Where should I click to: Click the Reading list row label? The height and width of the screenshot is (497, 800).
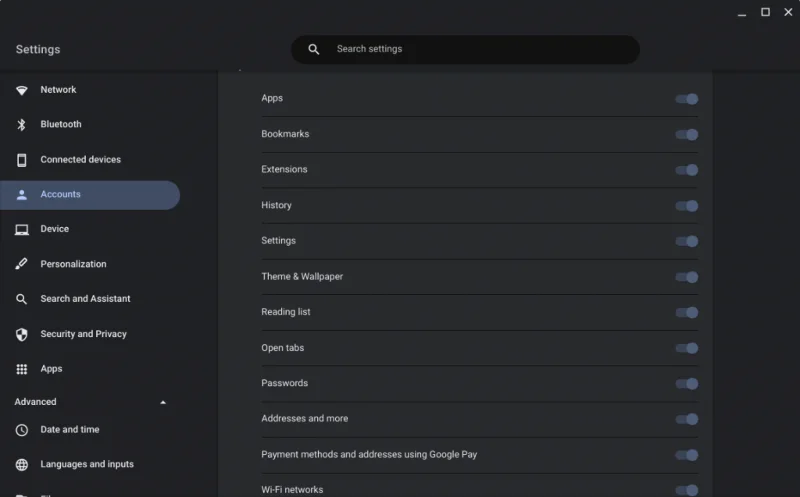pos(286,312)
